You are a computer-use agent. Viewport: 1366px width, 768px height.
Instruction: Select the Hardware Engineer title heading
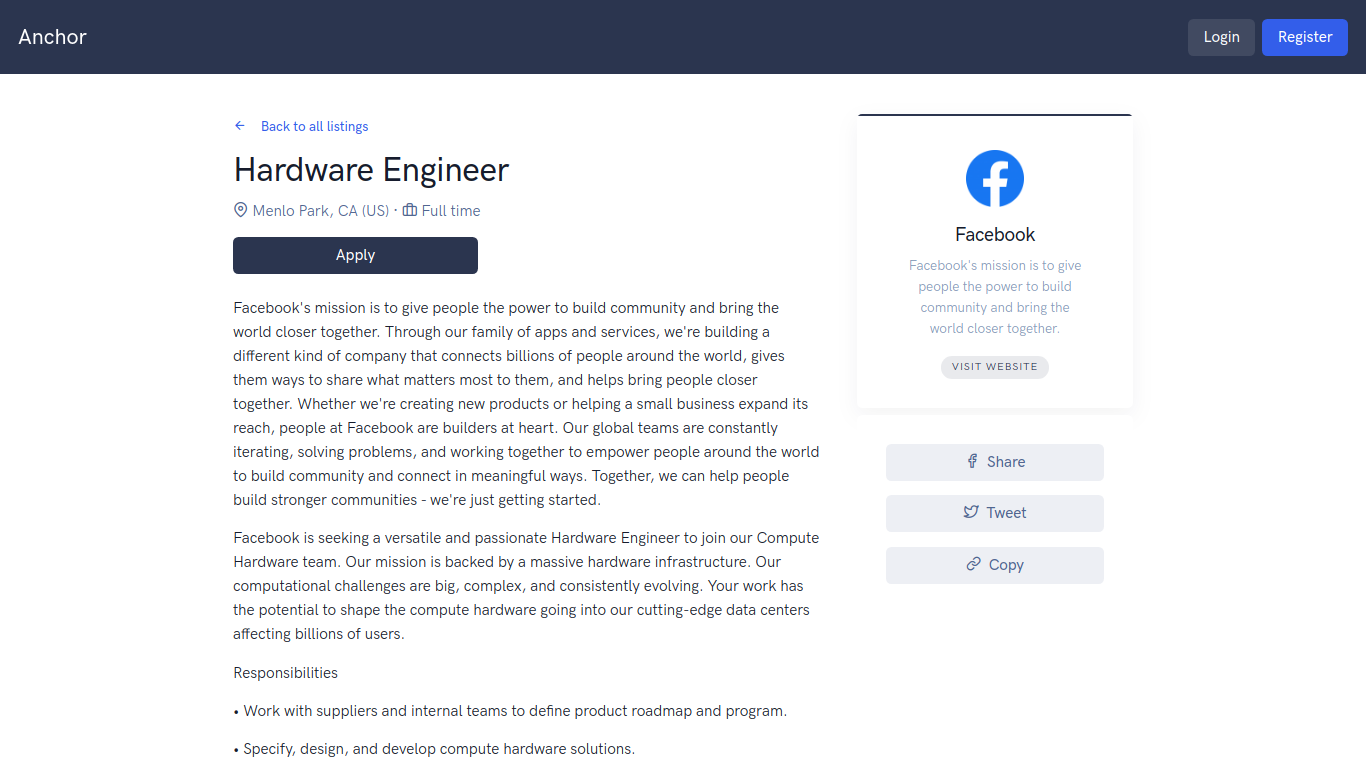tap(371, 170)
